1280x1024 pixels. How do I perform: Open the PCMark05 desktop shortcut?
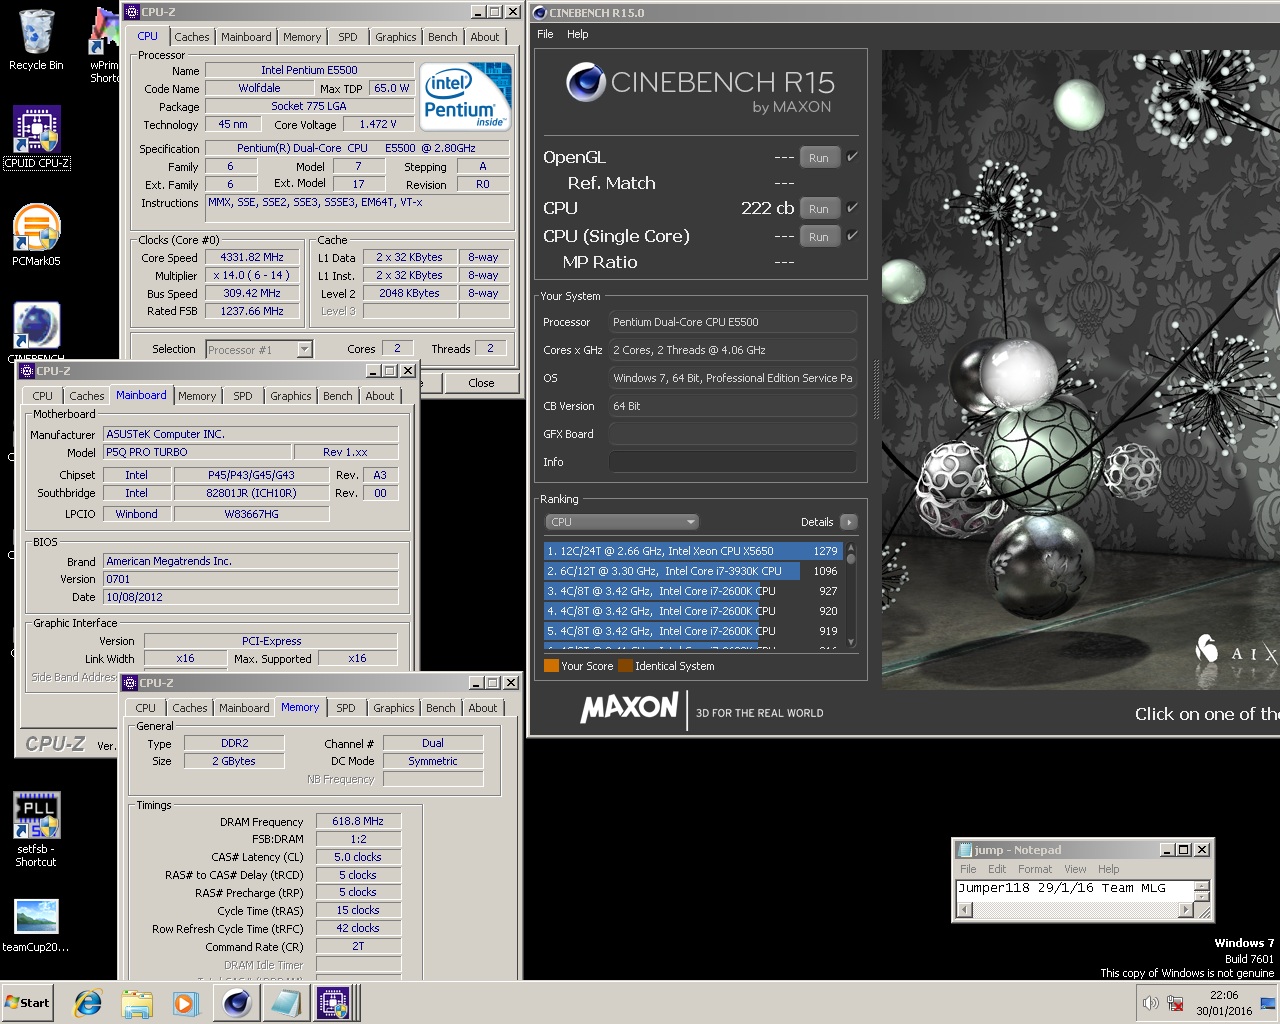[x=36, y=235]
